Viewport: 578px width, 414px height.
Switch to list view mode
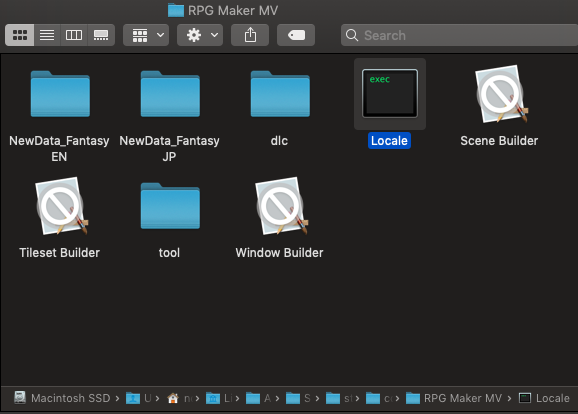click(x=47, y=35)
